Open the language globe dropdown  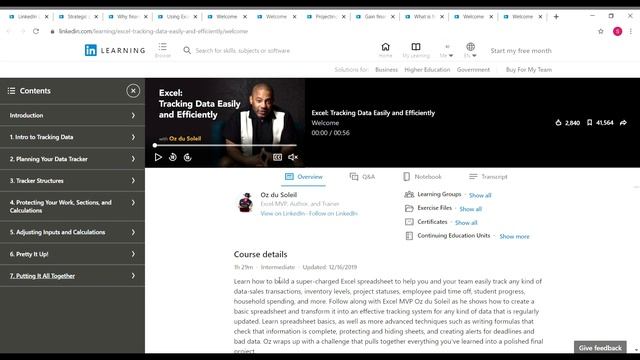tap(470, 50)
